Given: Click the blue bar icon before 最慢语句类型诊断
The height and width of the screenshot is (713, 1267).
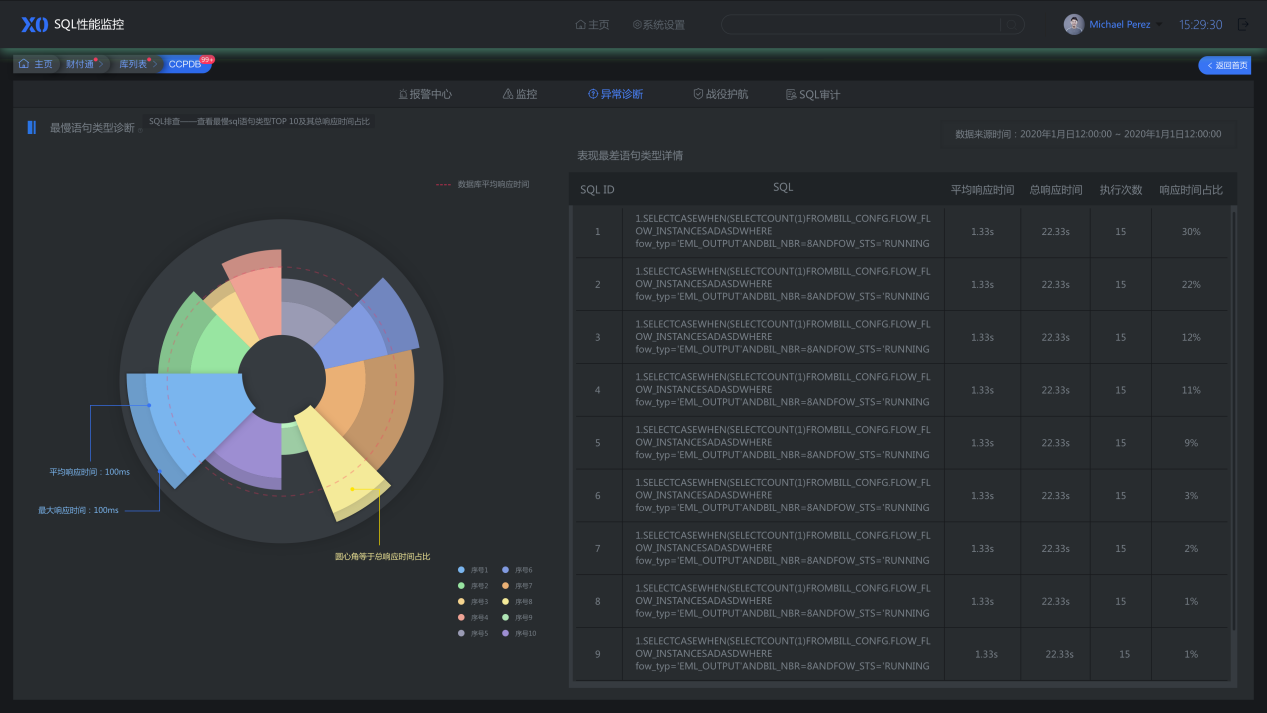Looking at the screenshot, I should pos(32,127).
